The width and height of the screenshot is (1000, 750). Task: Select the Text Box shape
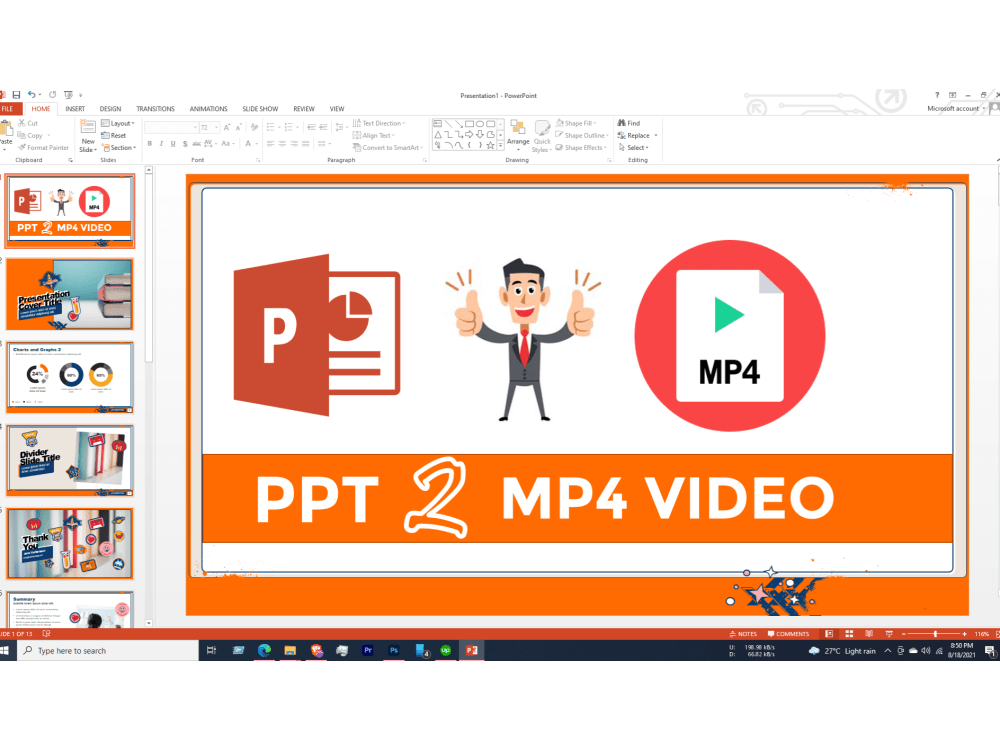(438, 124)
